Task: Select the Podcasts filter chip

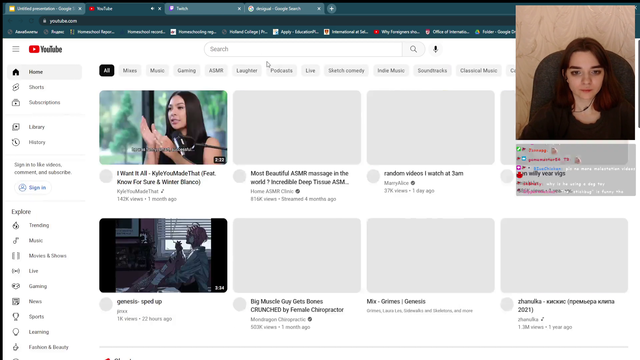Action: pos(281,71)
